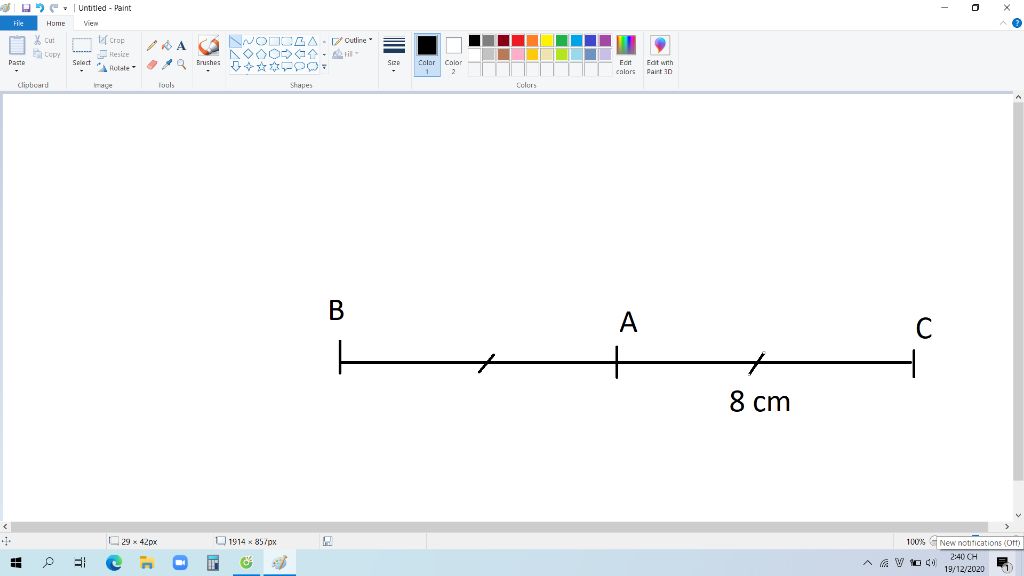Select the Crop command
Screen dimensions: 1024x576
(x=110, y=40)
